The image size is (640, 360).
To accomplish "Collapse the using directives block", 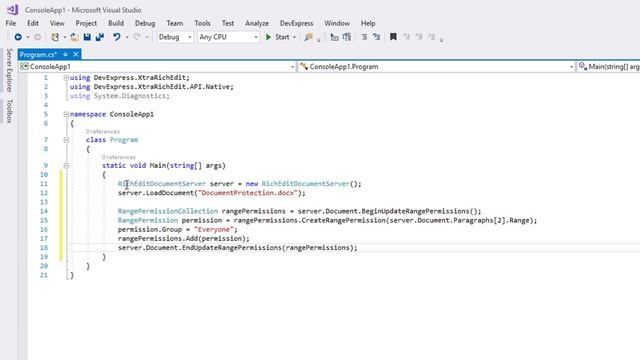I will [x=66, y=78].
